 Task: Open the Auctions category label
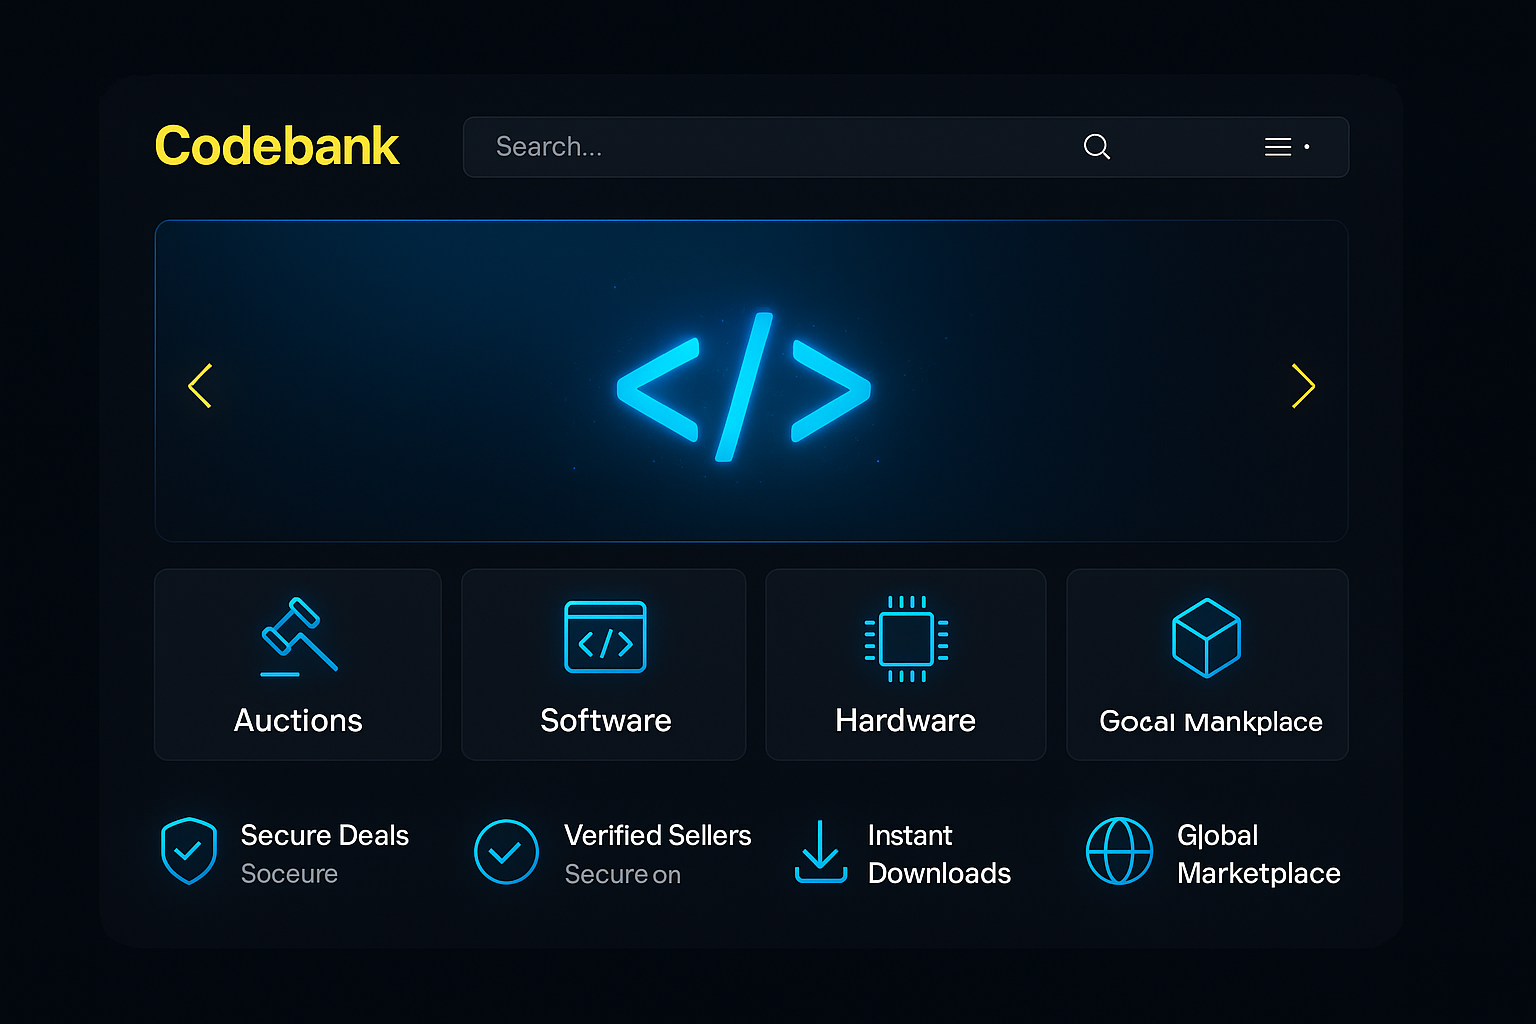(298, 721)
